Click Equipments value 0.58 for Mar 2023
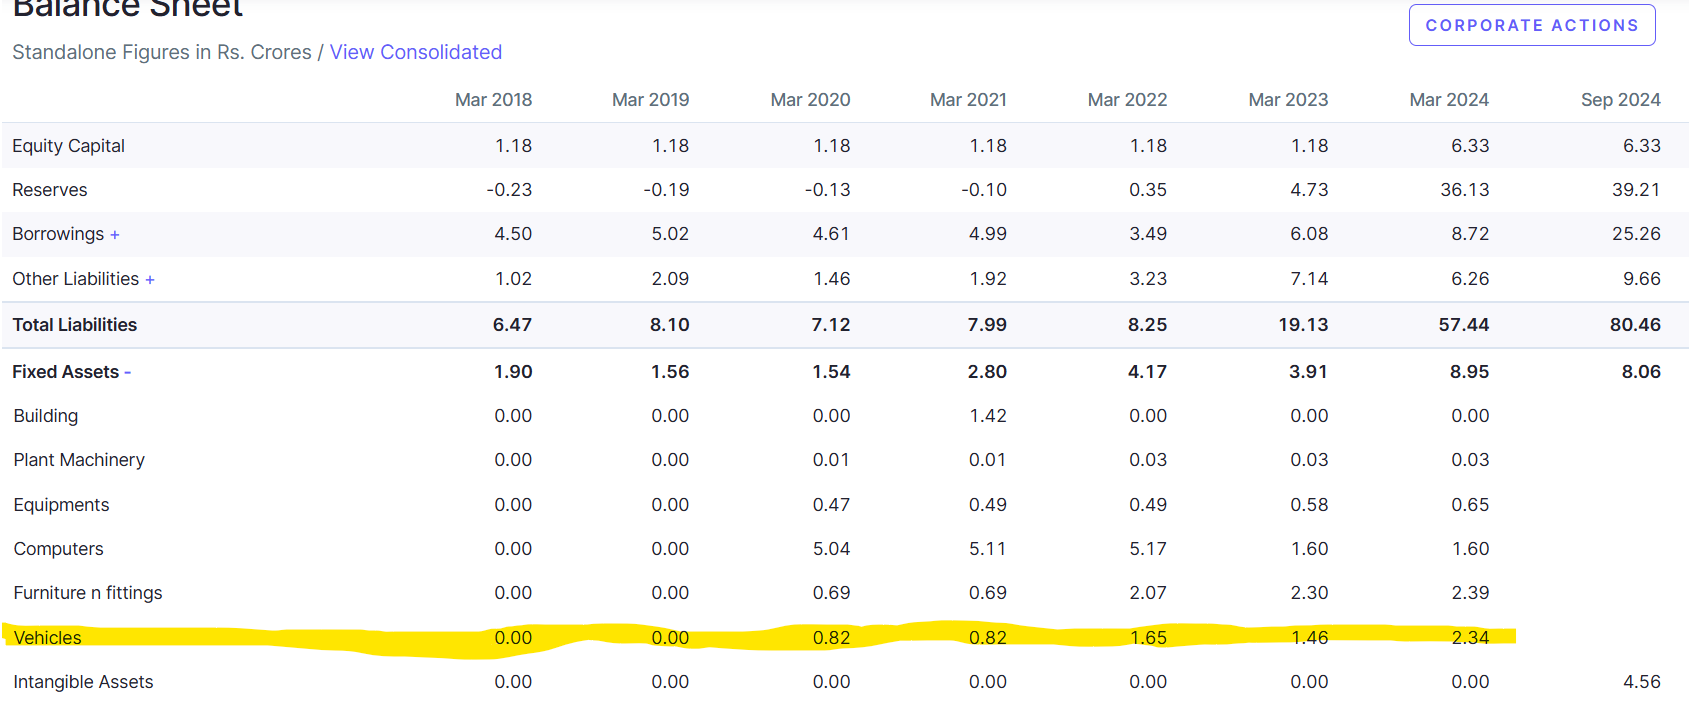This screenshot has height=703, width=1689. 1309,505
